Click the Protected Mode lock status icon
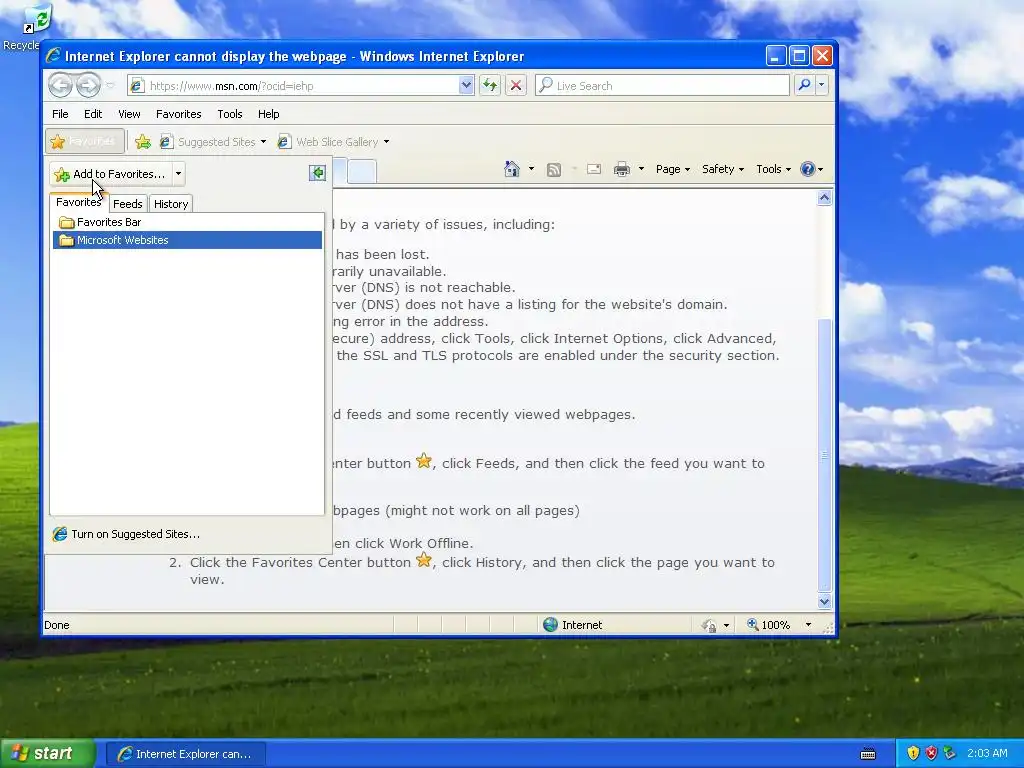1024x768 pixels. tap(709, 625)
